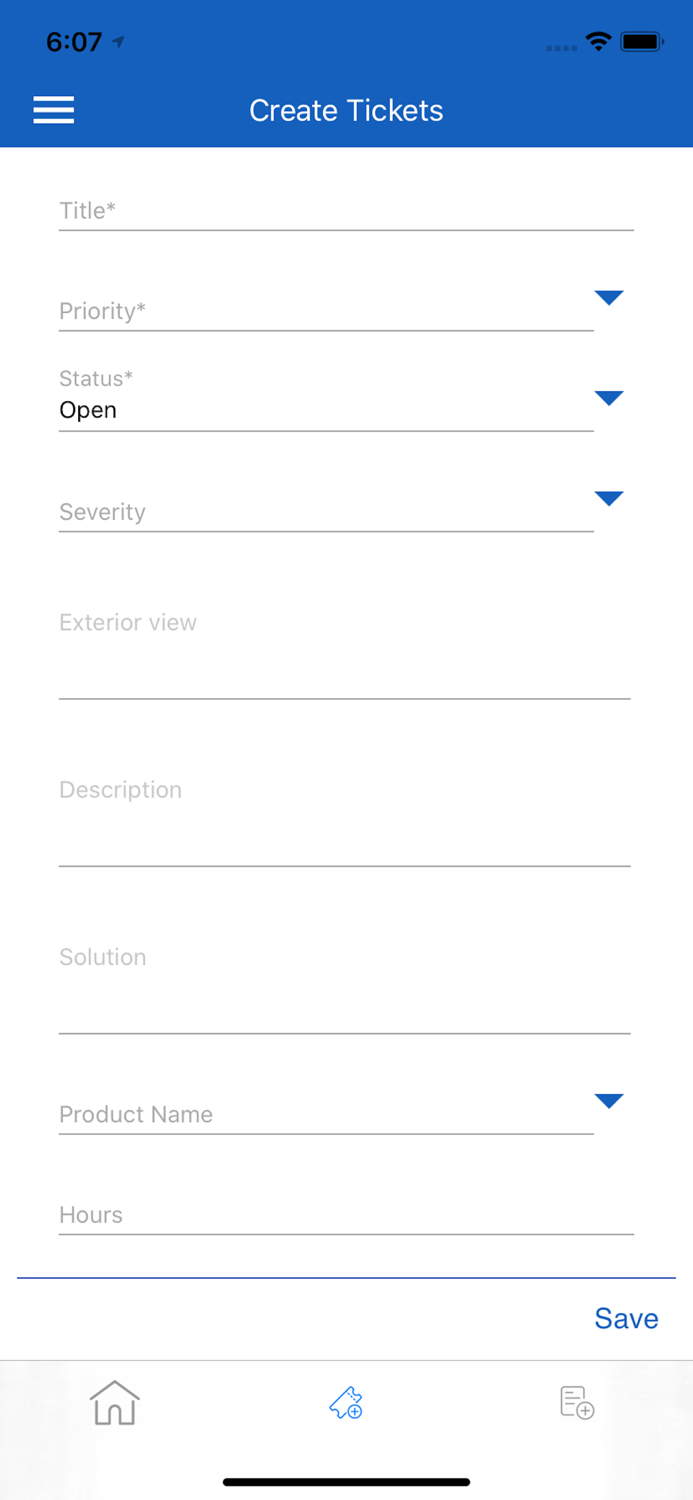Select the Create Ticket icon in bottom bar
The height and width of the screenshot is (1500, 693).
pyautogui.click(x=346, y=1404)
